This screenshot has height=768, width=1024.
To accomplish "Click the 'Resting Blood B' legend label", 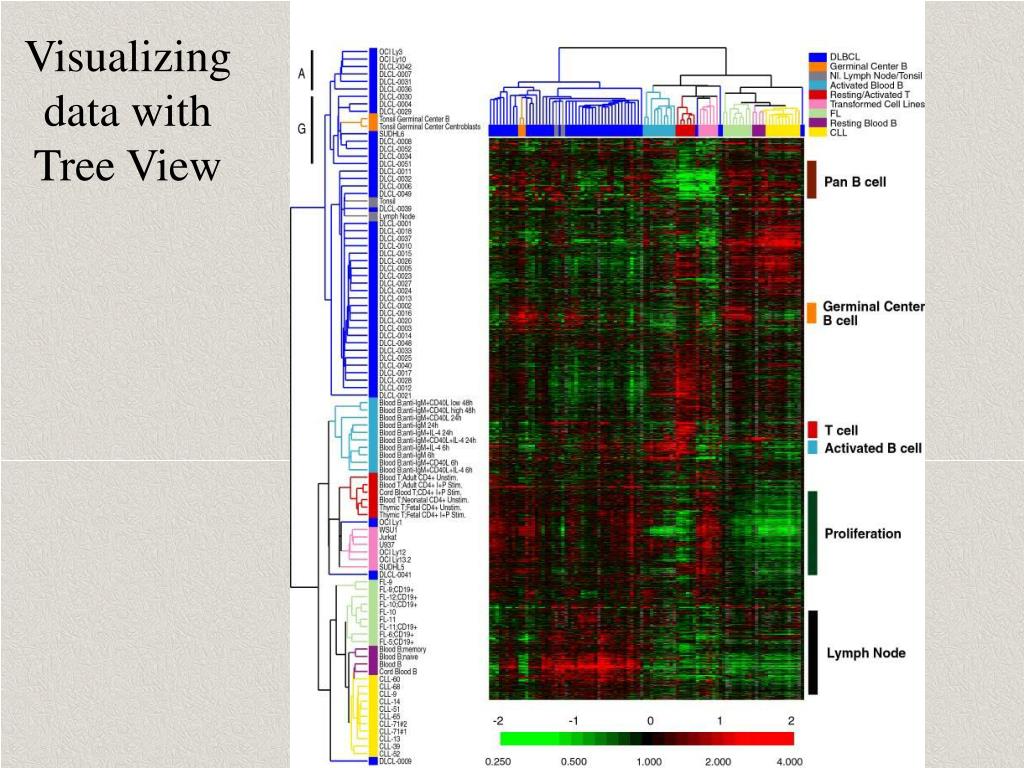I will (863, 123).
